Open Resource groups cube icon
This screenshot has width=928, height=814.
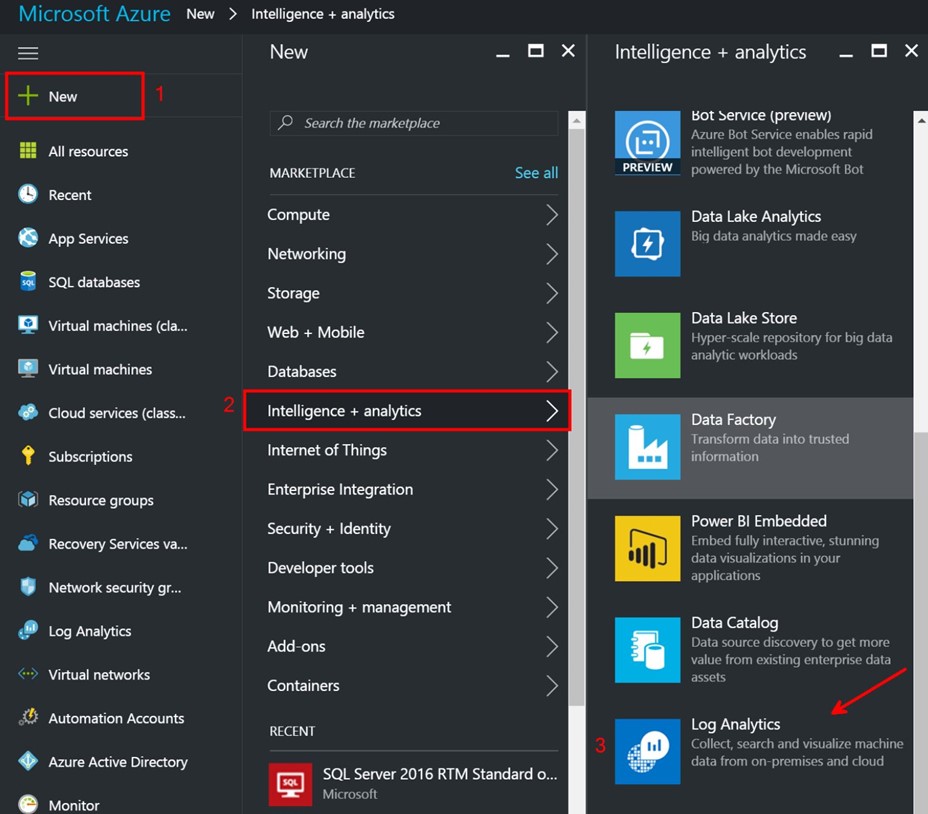pyautogui.click(x=28, y=500)
